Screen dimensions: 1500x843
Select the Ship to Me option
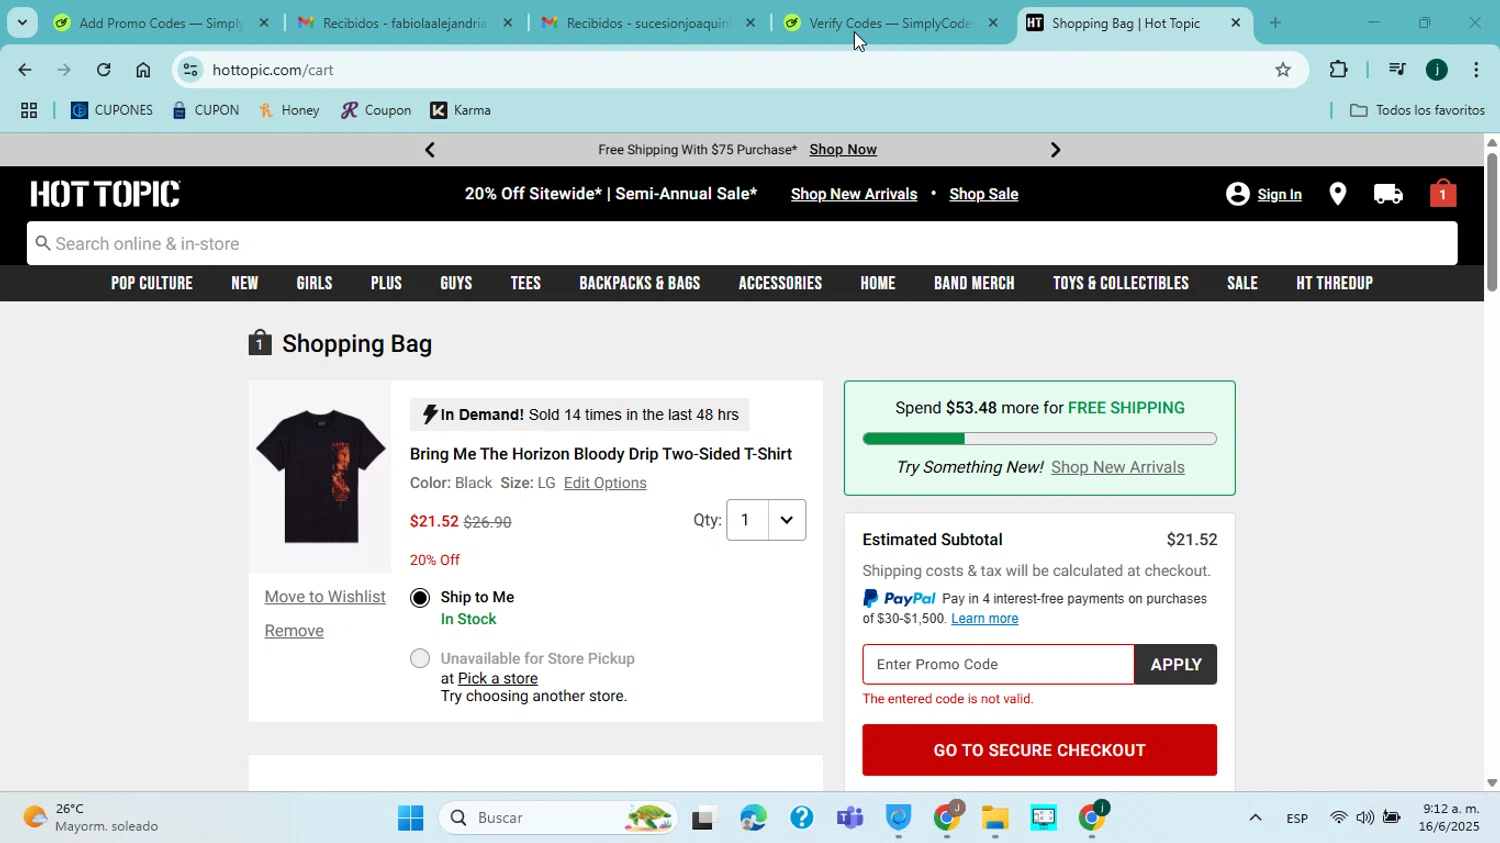pos(420,598)
